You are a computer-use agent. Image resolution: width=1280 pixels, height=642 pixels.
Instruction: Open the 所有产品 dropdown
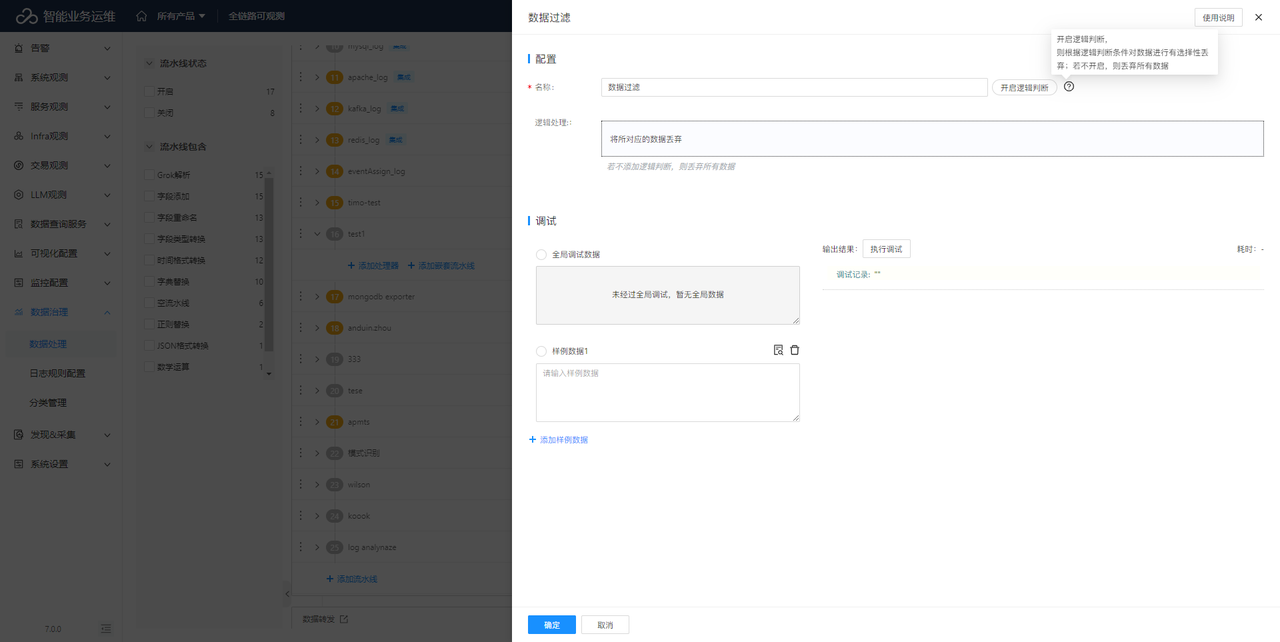[180, 16]
